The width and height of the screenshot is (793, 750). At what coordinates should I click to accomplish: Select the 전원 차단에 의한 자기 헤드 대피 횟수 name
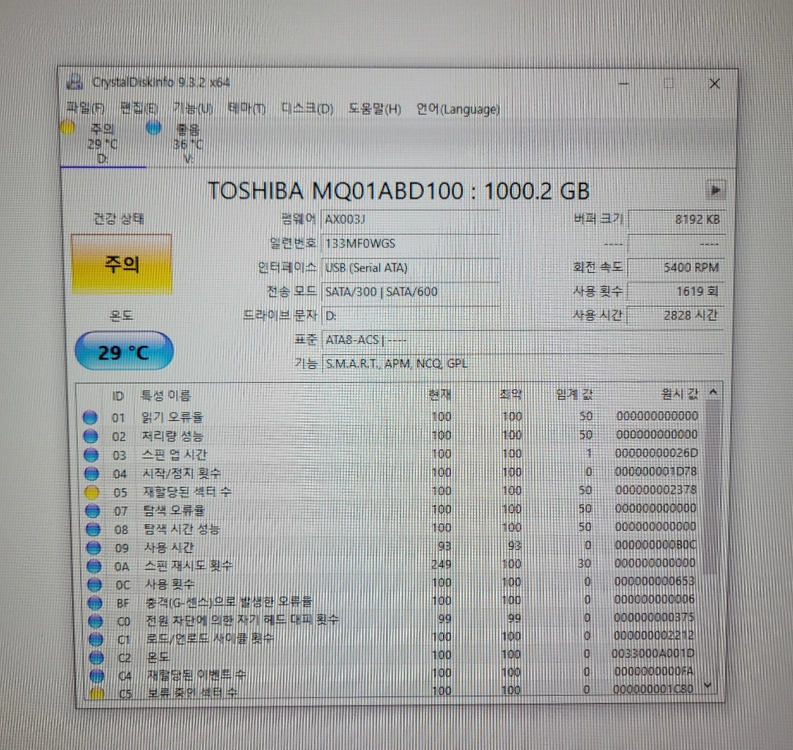242,620
